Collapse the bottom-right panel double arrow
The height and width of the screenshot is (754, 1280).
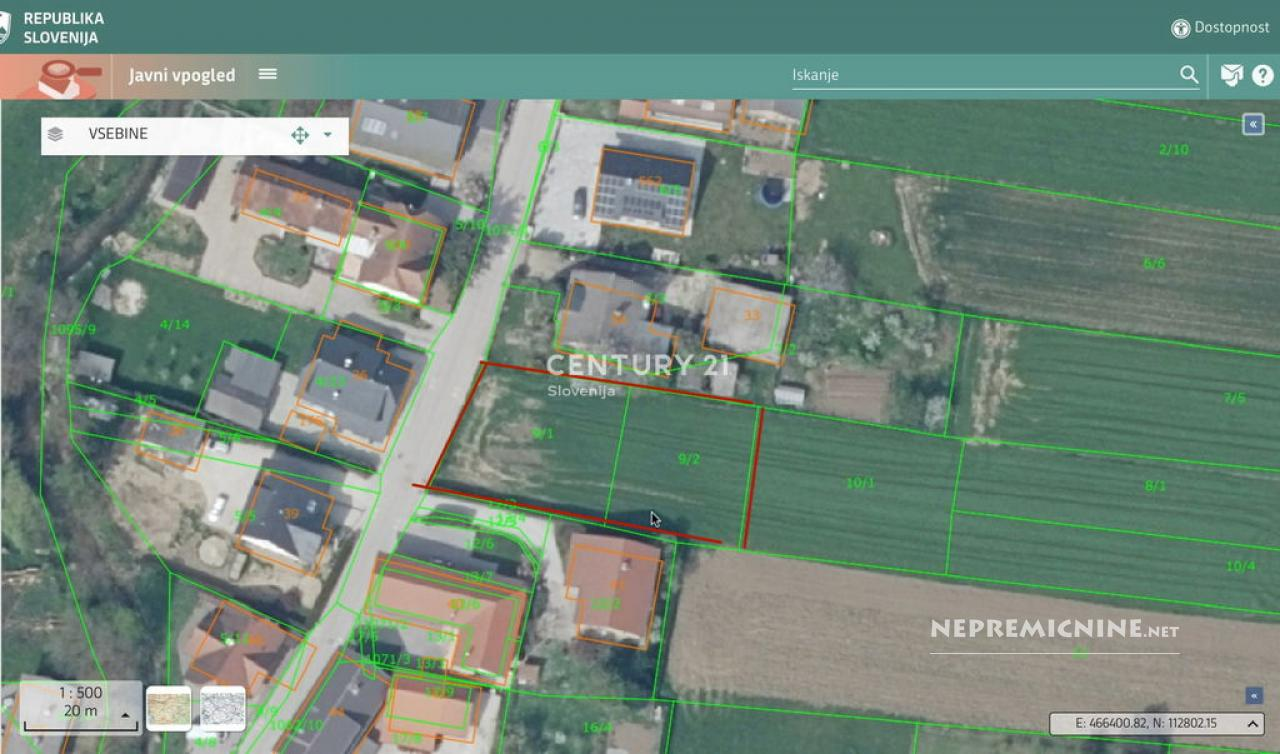tap(1253, 695)
